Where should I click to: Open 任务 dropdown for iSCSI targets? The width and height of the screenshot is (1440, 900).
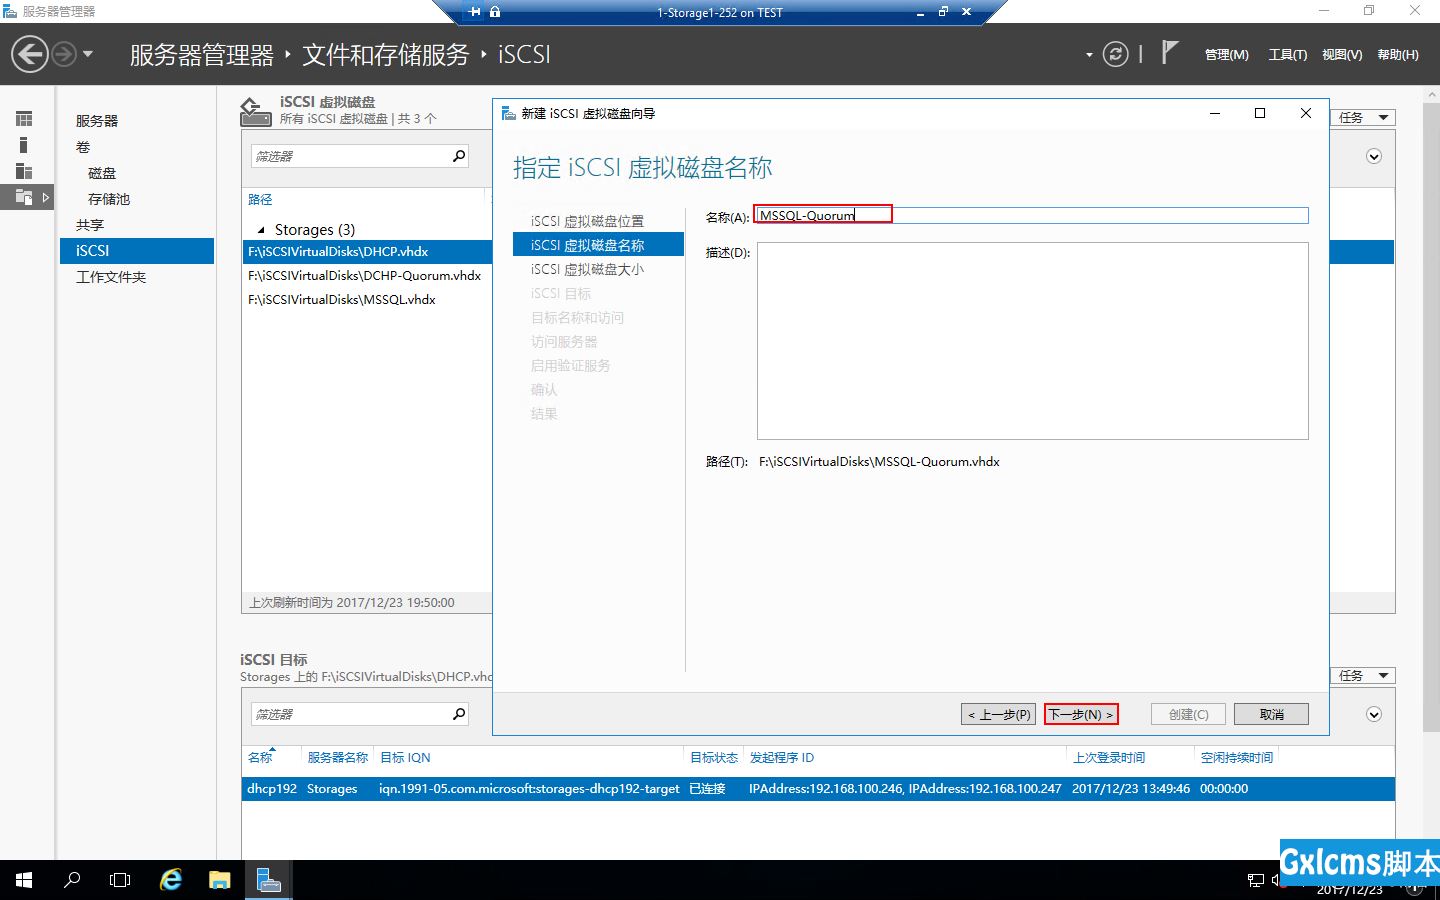1363,676
